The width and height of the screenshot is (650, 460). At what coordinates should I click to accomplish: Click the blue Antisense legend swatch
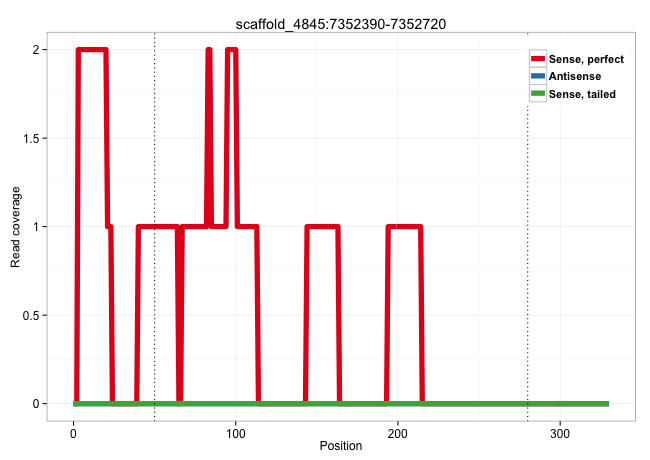tap(538, 76)
